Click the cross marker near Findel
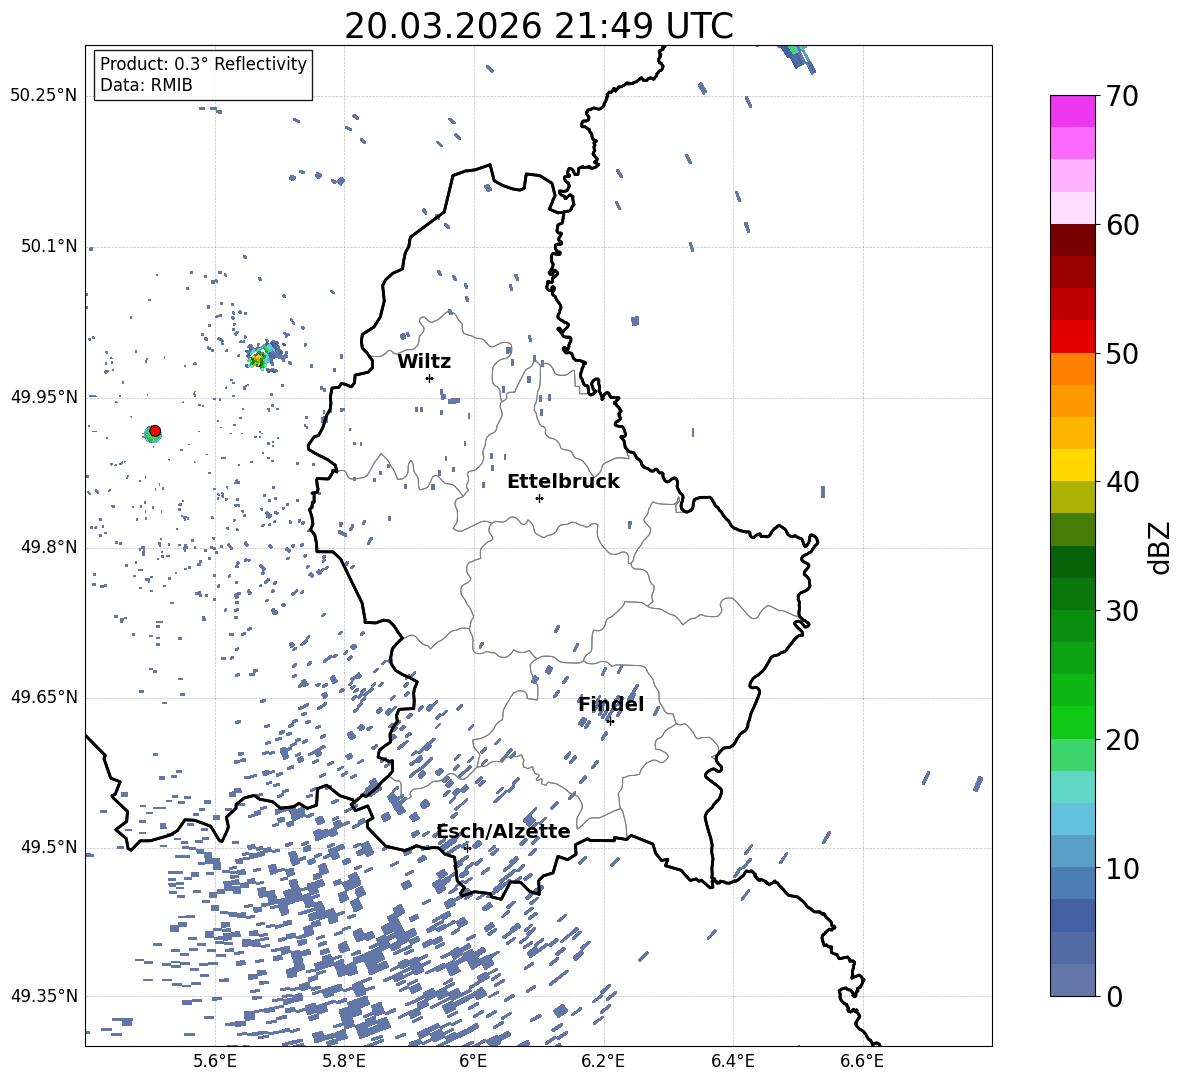The image size is (1184, 1081). (610, 721)
